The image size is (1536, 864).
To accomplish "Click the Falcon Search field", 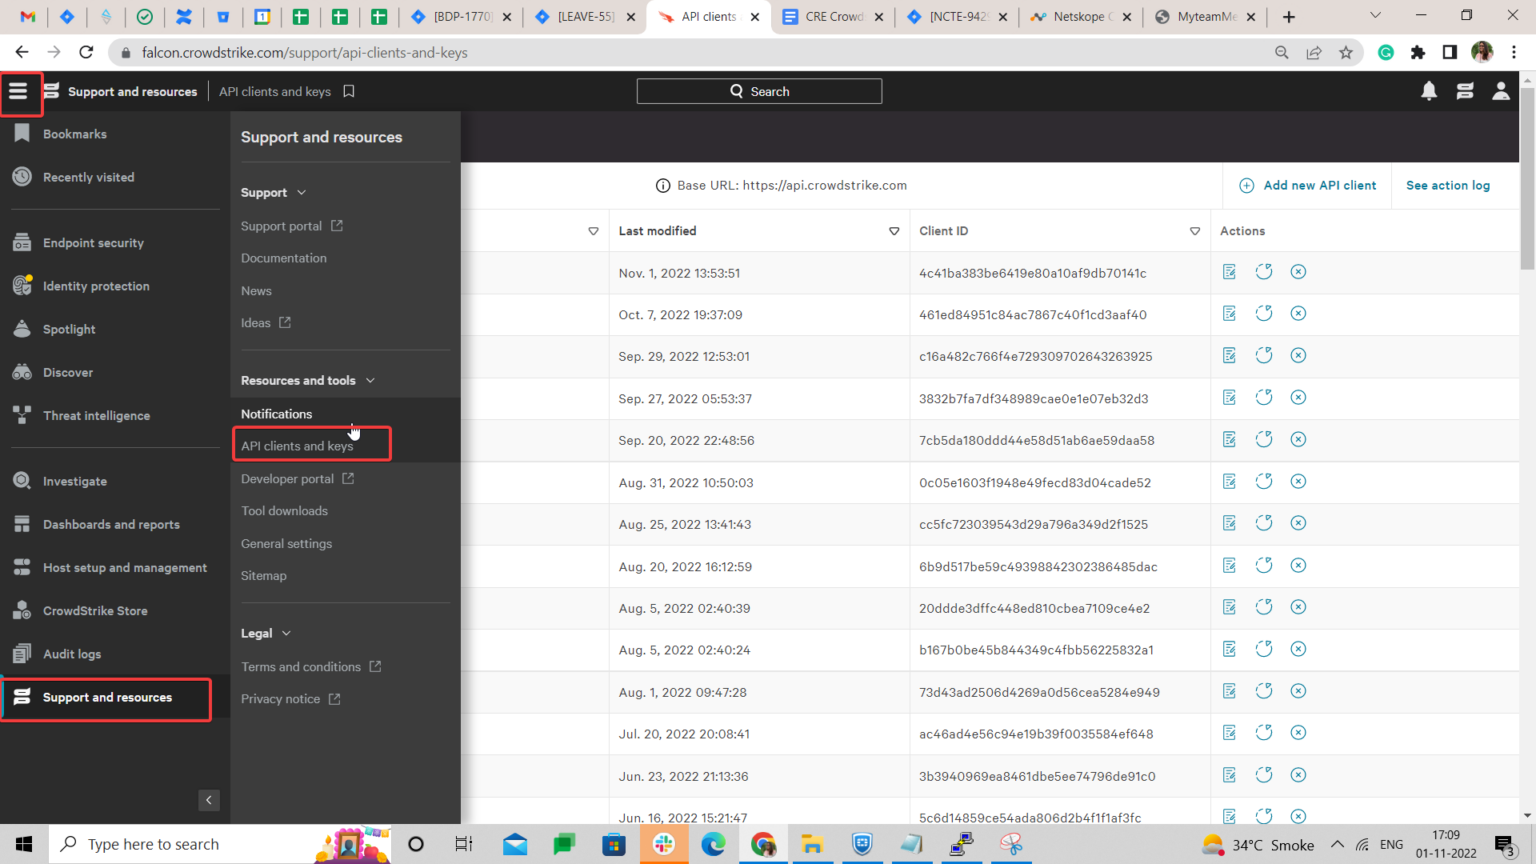I will pos(759,90).
